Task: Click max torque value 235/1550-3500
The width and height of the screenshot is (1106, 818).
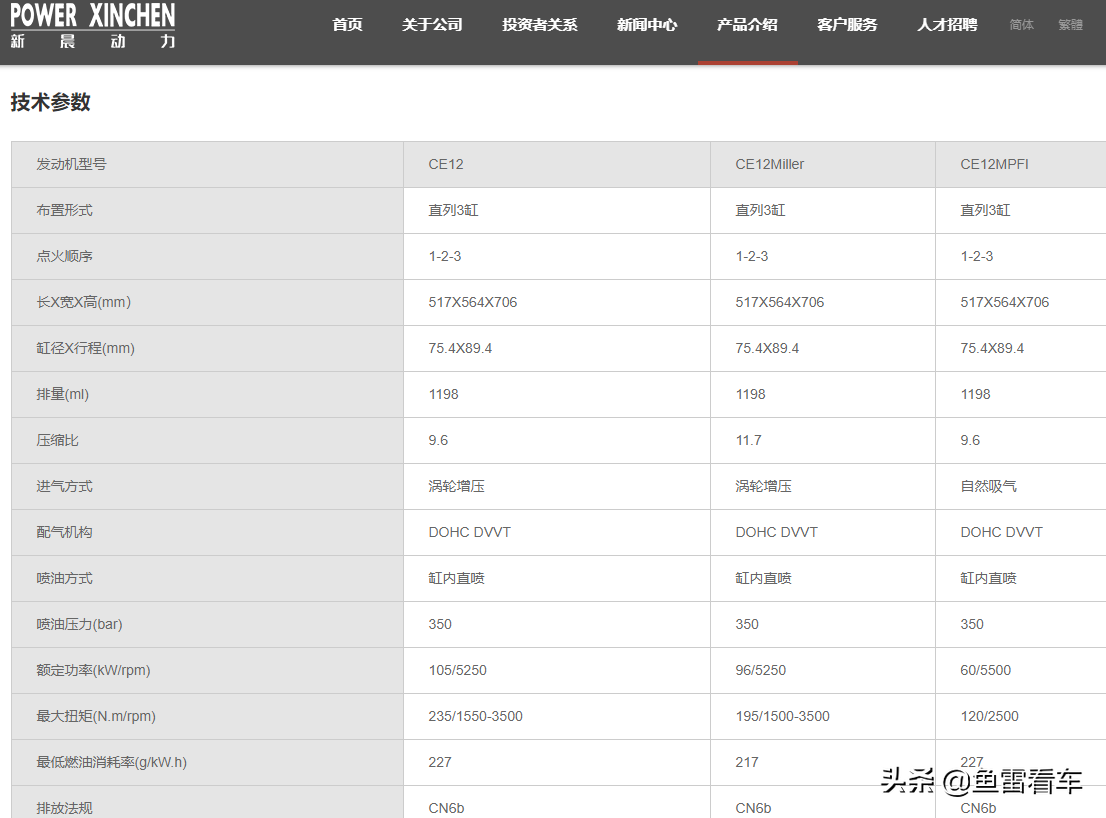Action: [475, 716]
